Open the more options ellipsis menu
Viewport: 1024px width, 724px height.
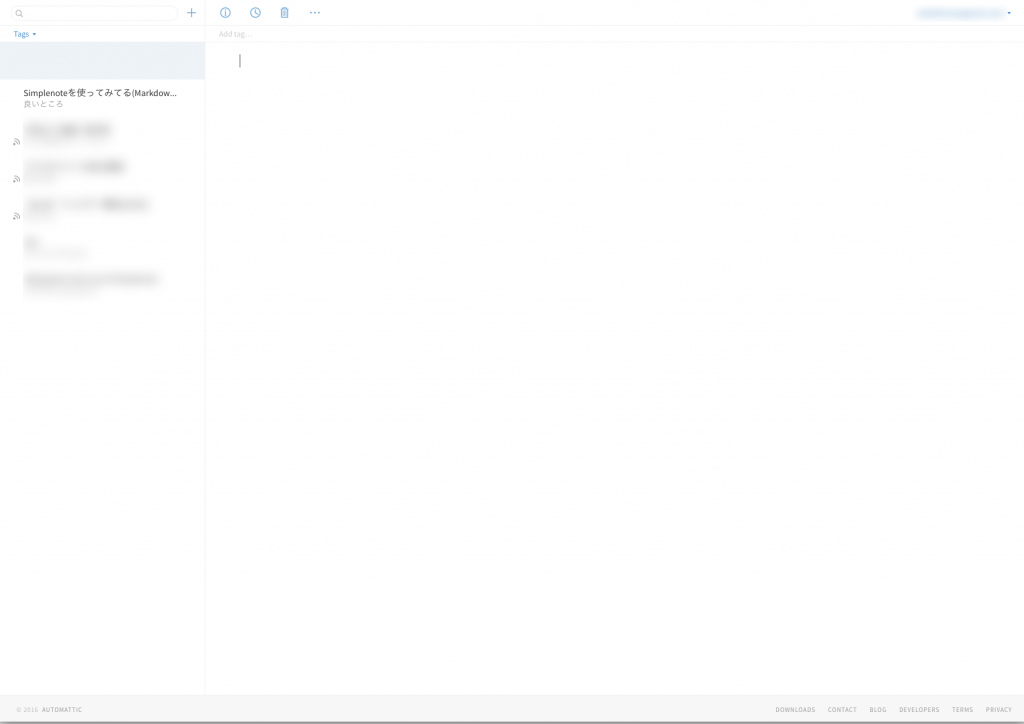point(315,13)
